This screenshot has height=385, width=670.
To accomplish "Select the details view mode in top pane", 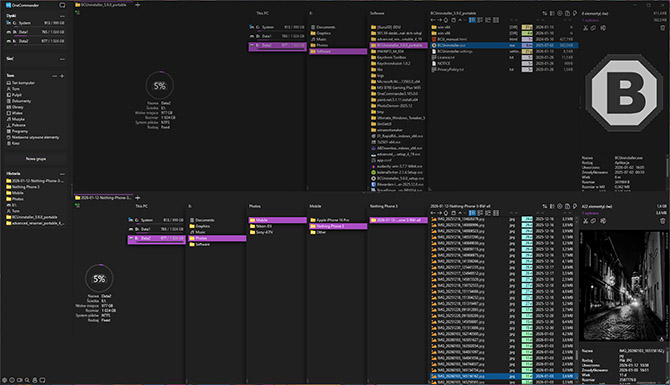I will 472,20.
